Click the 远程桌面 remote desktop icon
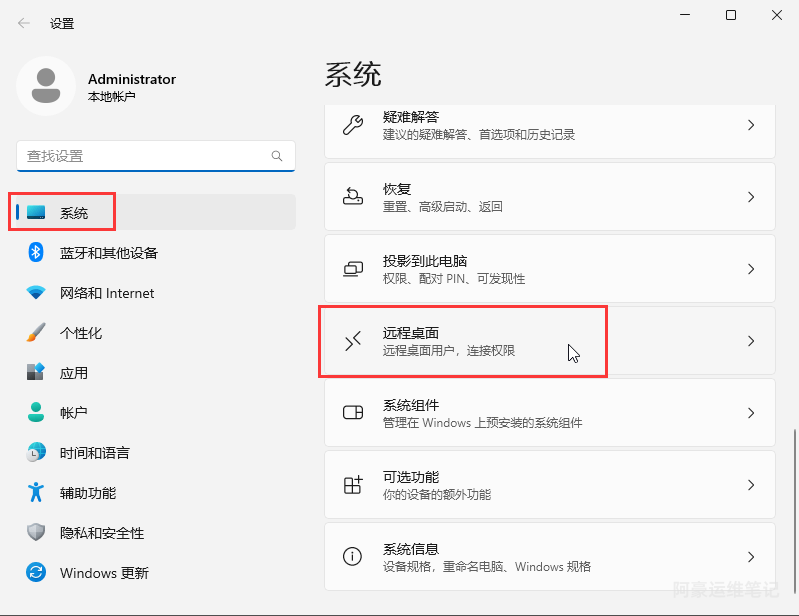Screen dimensions: 799x616 point(353,341)
